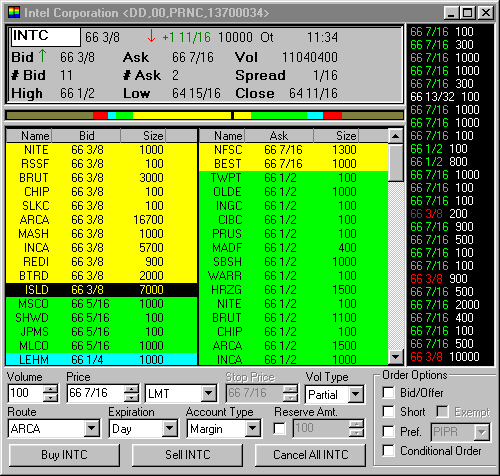Select the NFSC ask at 66 7/16

293,150
